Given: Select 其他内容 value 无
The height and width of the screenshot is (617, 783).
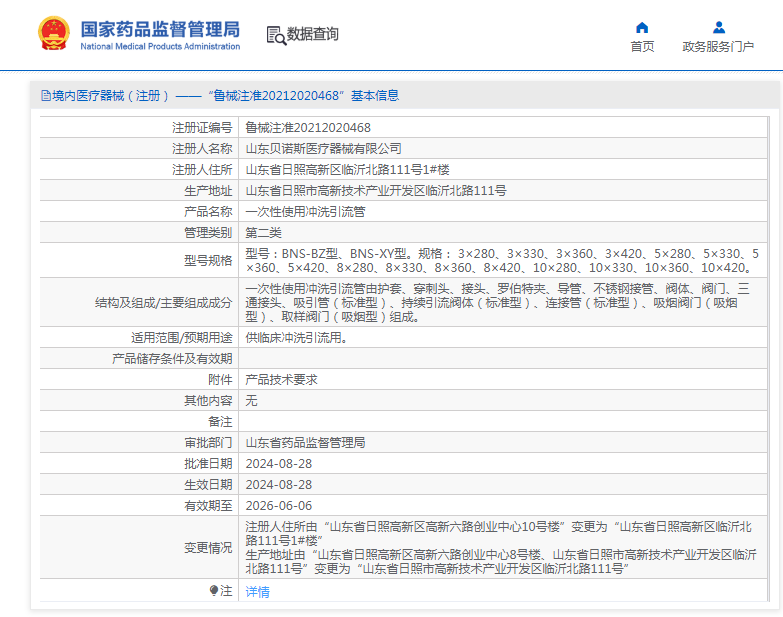Looking at the screenshot, I should click(251, 400).
